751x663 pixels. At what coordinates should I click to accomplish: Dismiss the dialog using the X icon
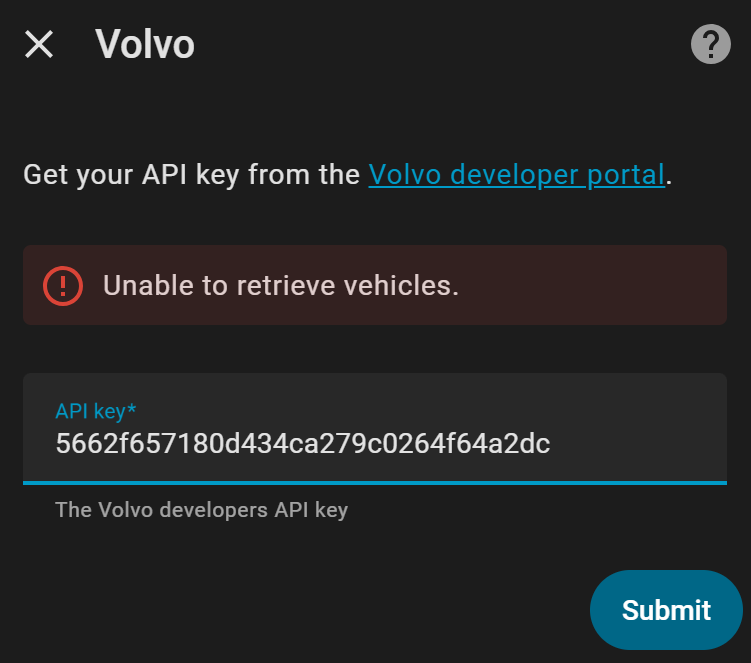tap(39, 44)
